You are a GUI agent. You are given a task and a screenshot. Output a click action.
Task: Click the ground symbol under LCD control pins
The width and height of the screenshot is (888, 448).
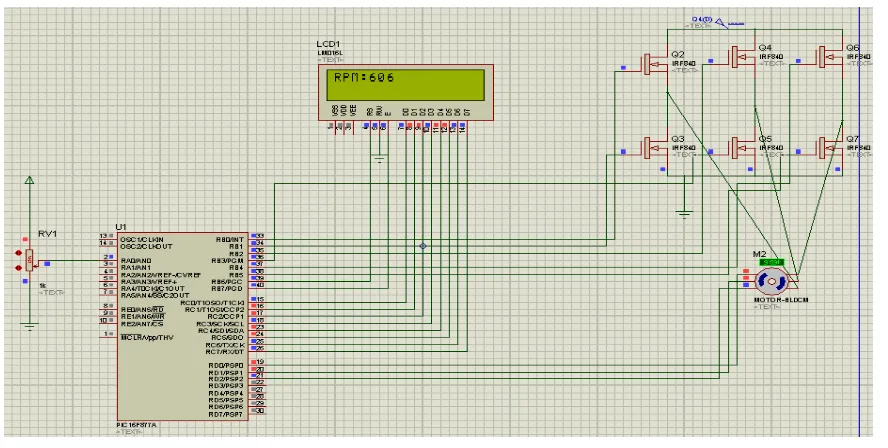tap(379, 159)
